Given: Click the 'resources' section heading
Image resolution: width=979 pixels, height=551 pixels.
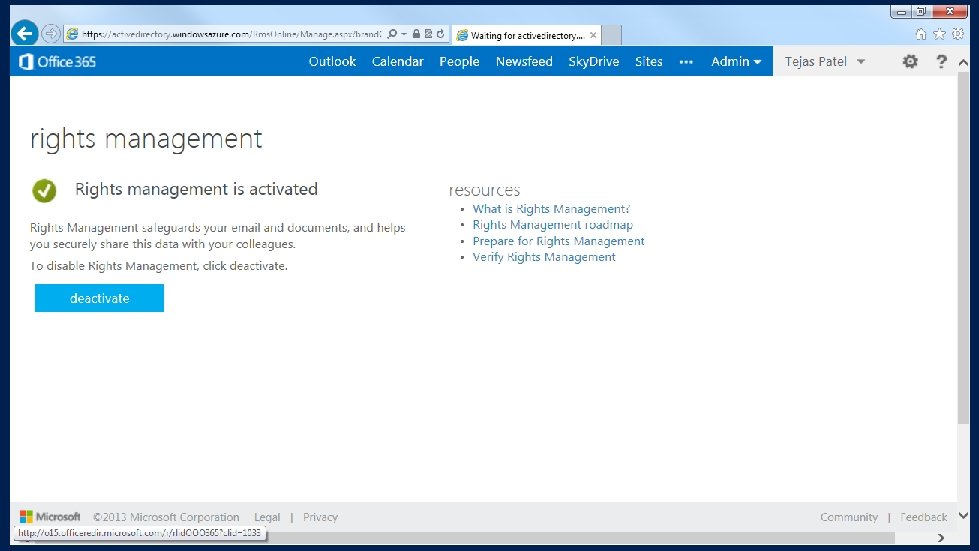Looking at the screenshot, I should point(485,190).
